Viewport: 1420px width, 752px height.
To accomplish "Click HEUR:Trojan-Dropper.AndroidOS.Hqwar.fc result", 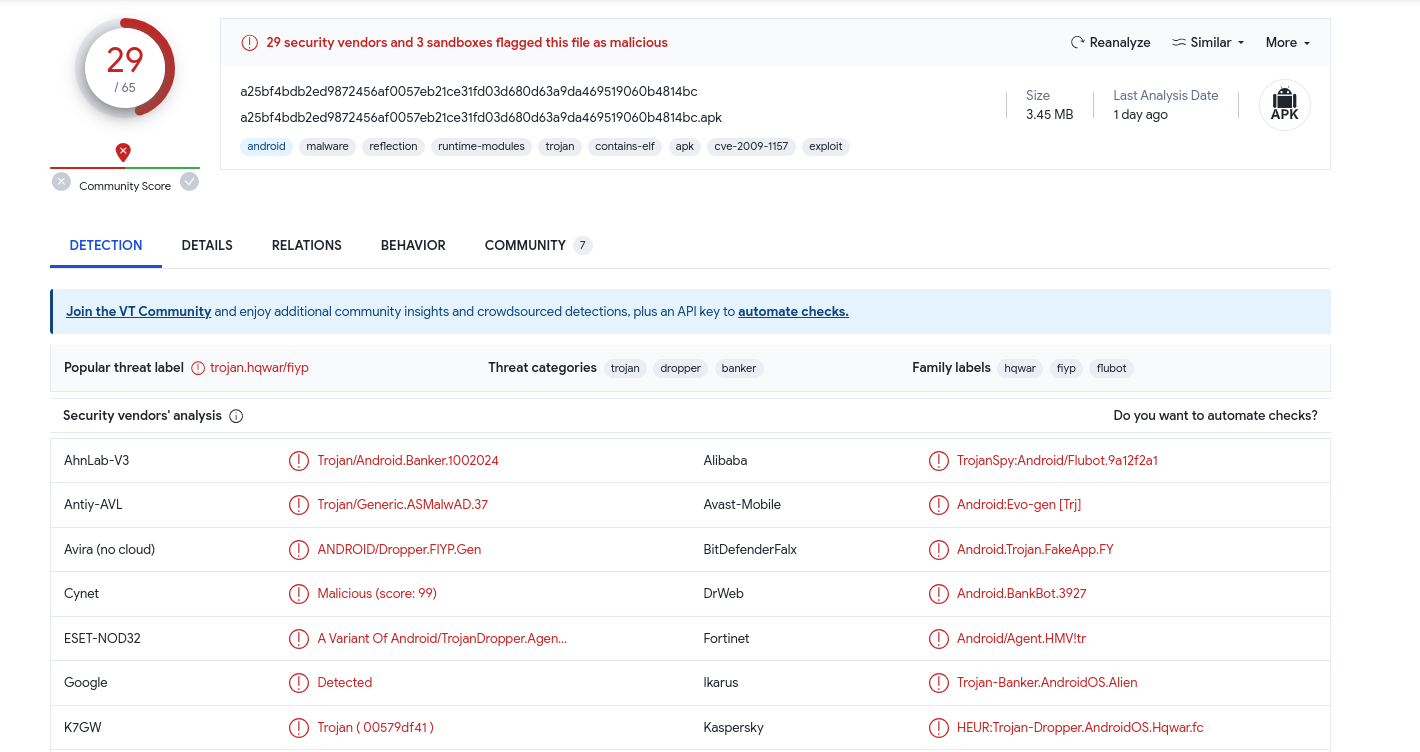I will tap(1080, 728).
